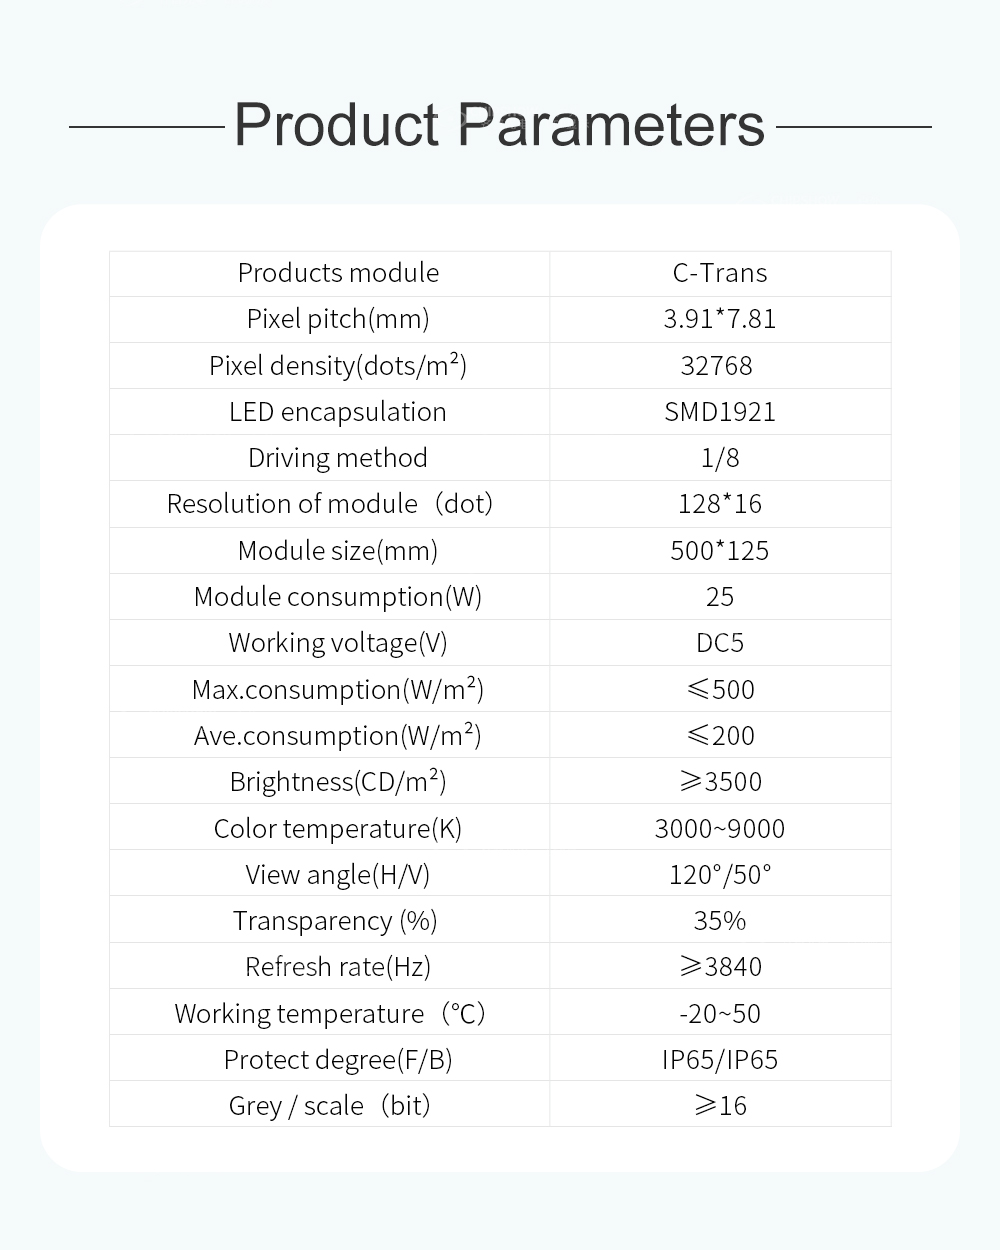The width and height of the screenshot is (1000, 1250).
Task: Click the Pixel pitch(mm) label
Action: (338, 319)
